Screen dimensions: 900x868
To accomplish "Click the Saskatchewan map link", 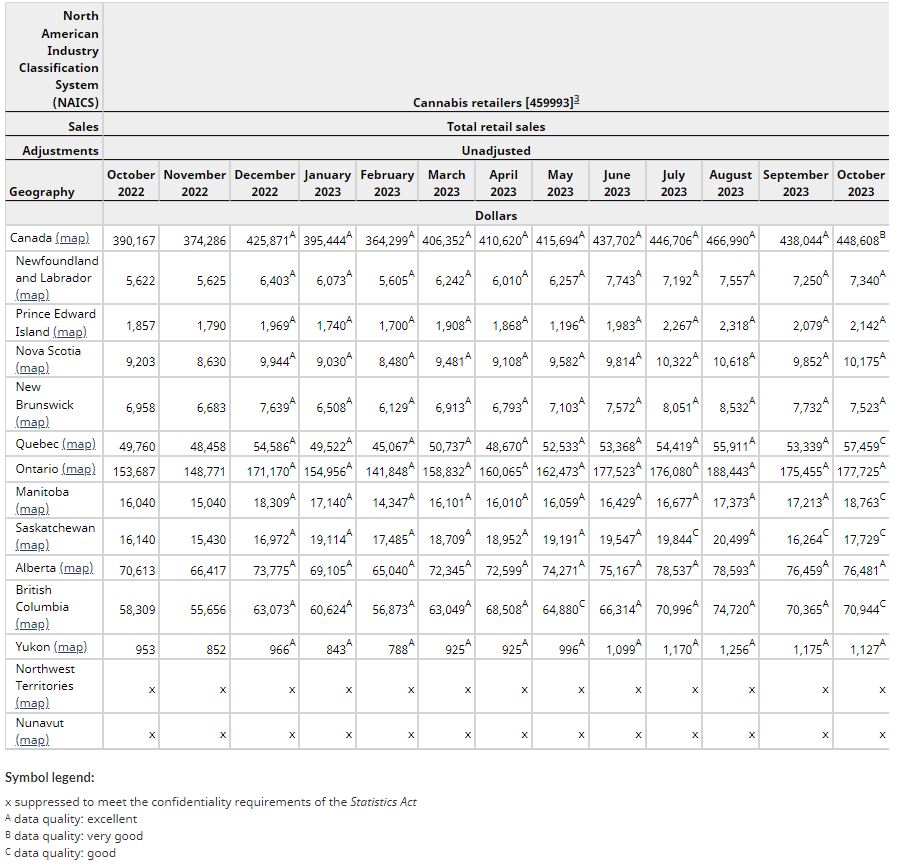I will click(32, 545).
